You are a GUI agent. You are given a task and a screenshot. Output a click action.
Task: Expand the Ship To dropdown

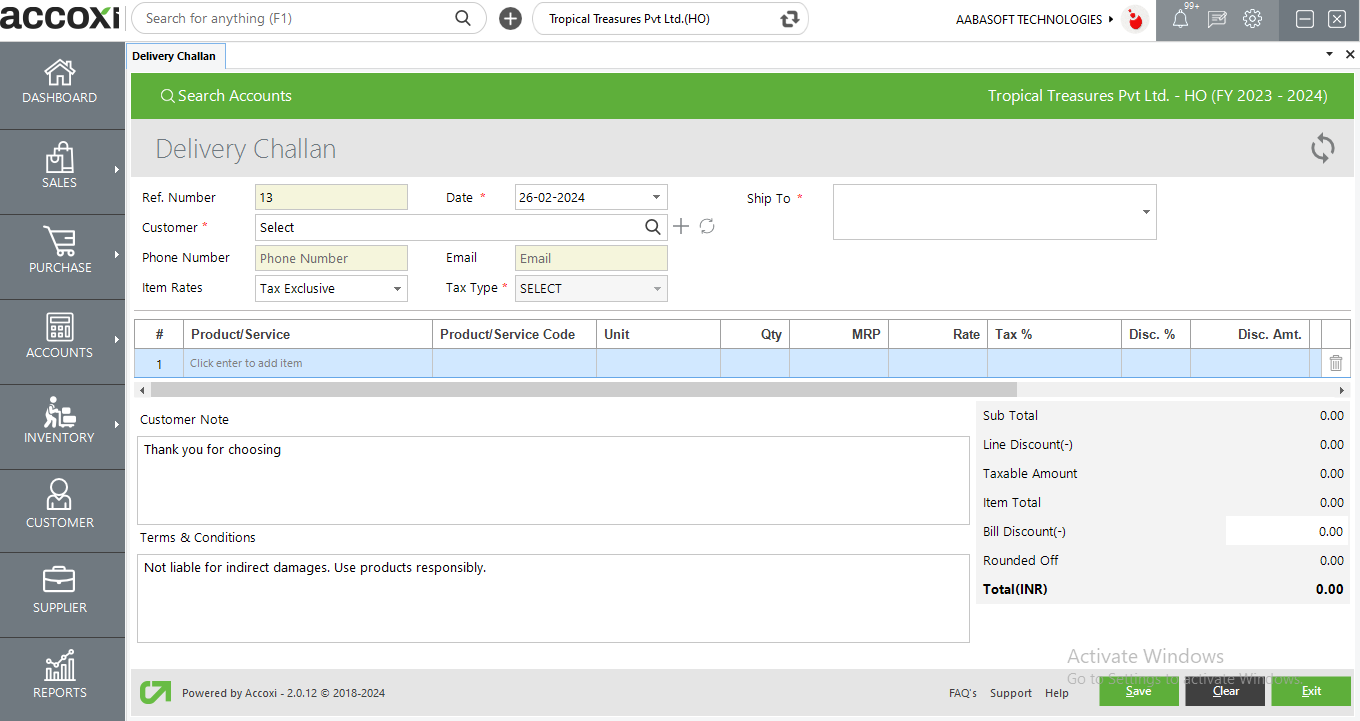pyautogui.click(x=1145, y=212)
